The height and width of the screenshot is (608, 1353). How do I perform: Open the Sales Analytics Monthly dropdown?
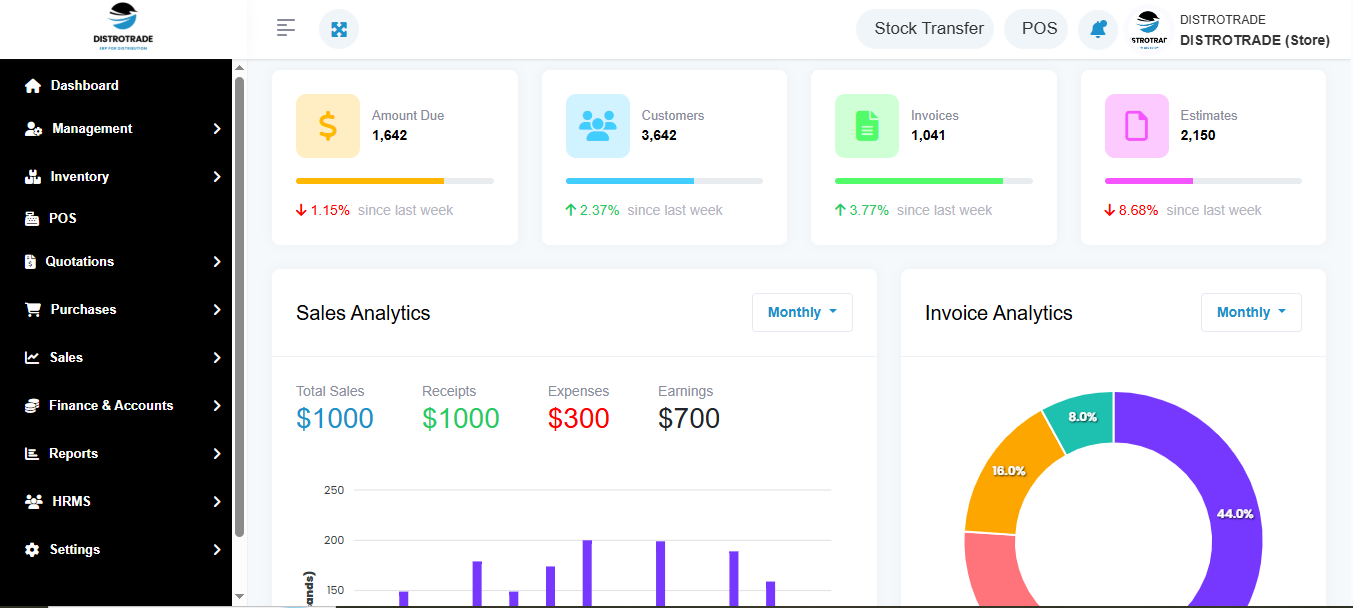click(x=802, y=312)
